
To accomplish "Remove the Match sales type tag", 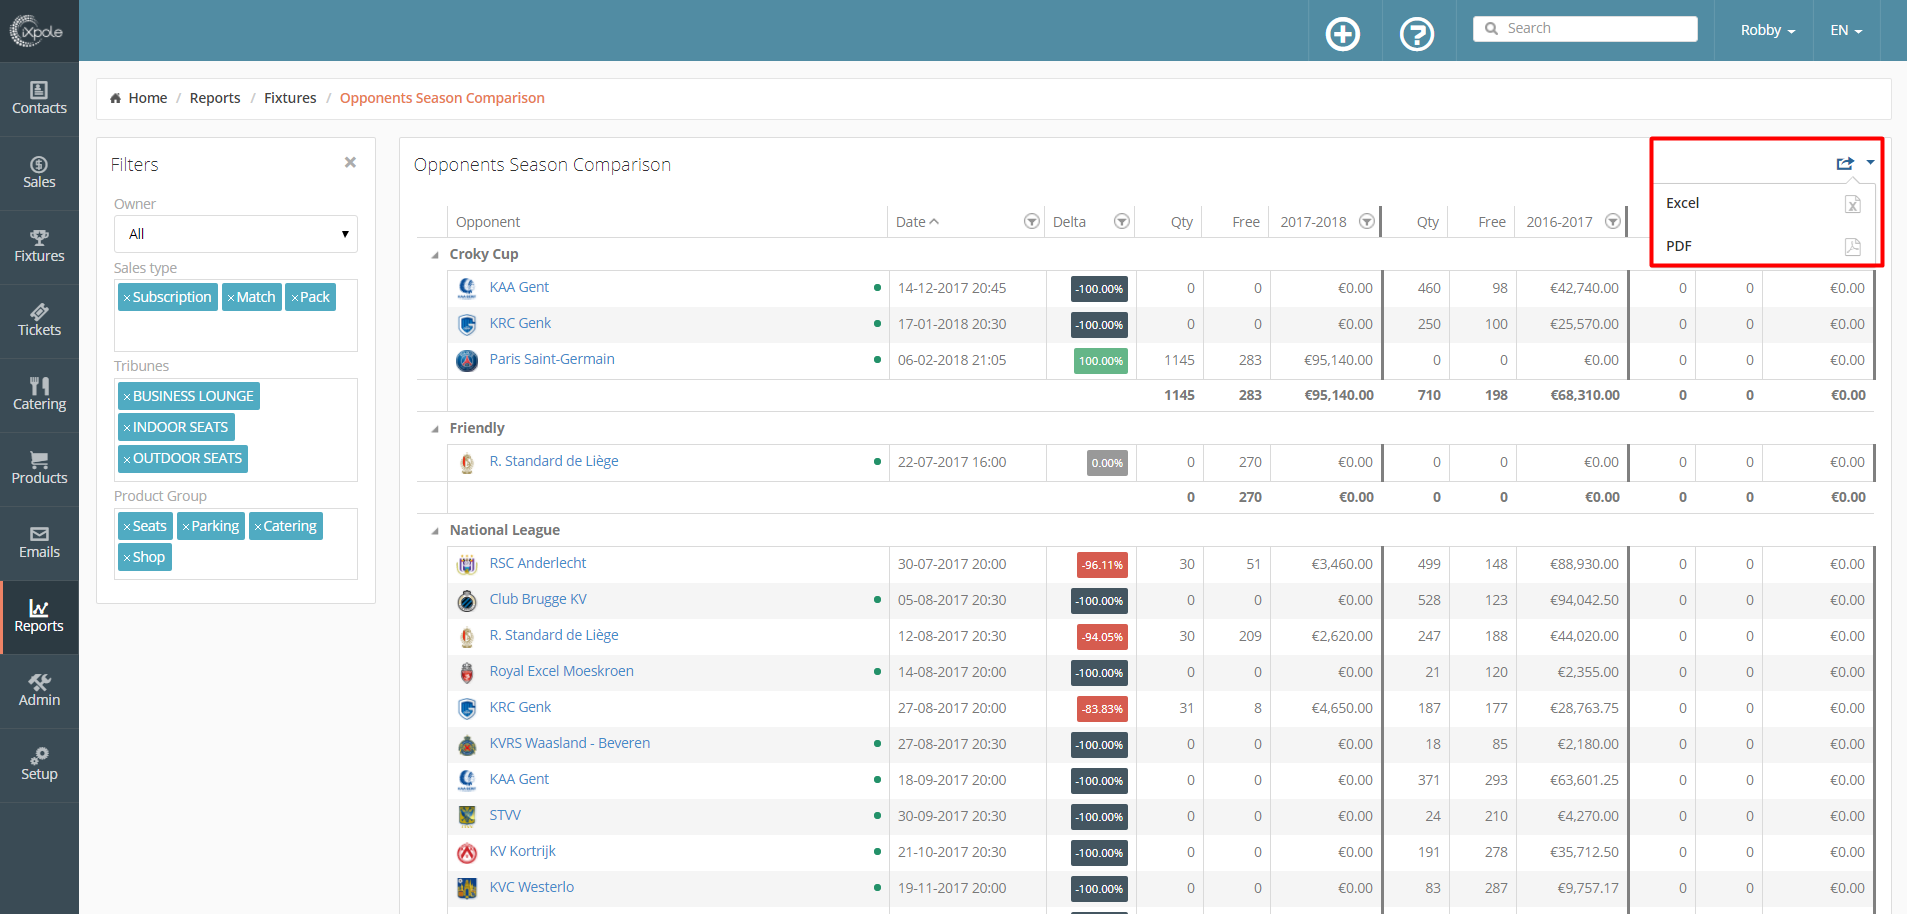I will 231,298.
